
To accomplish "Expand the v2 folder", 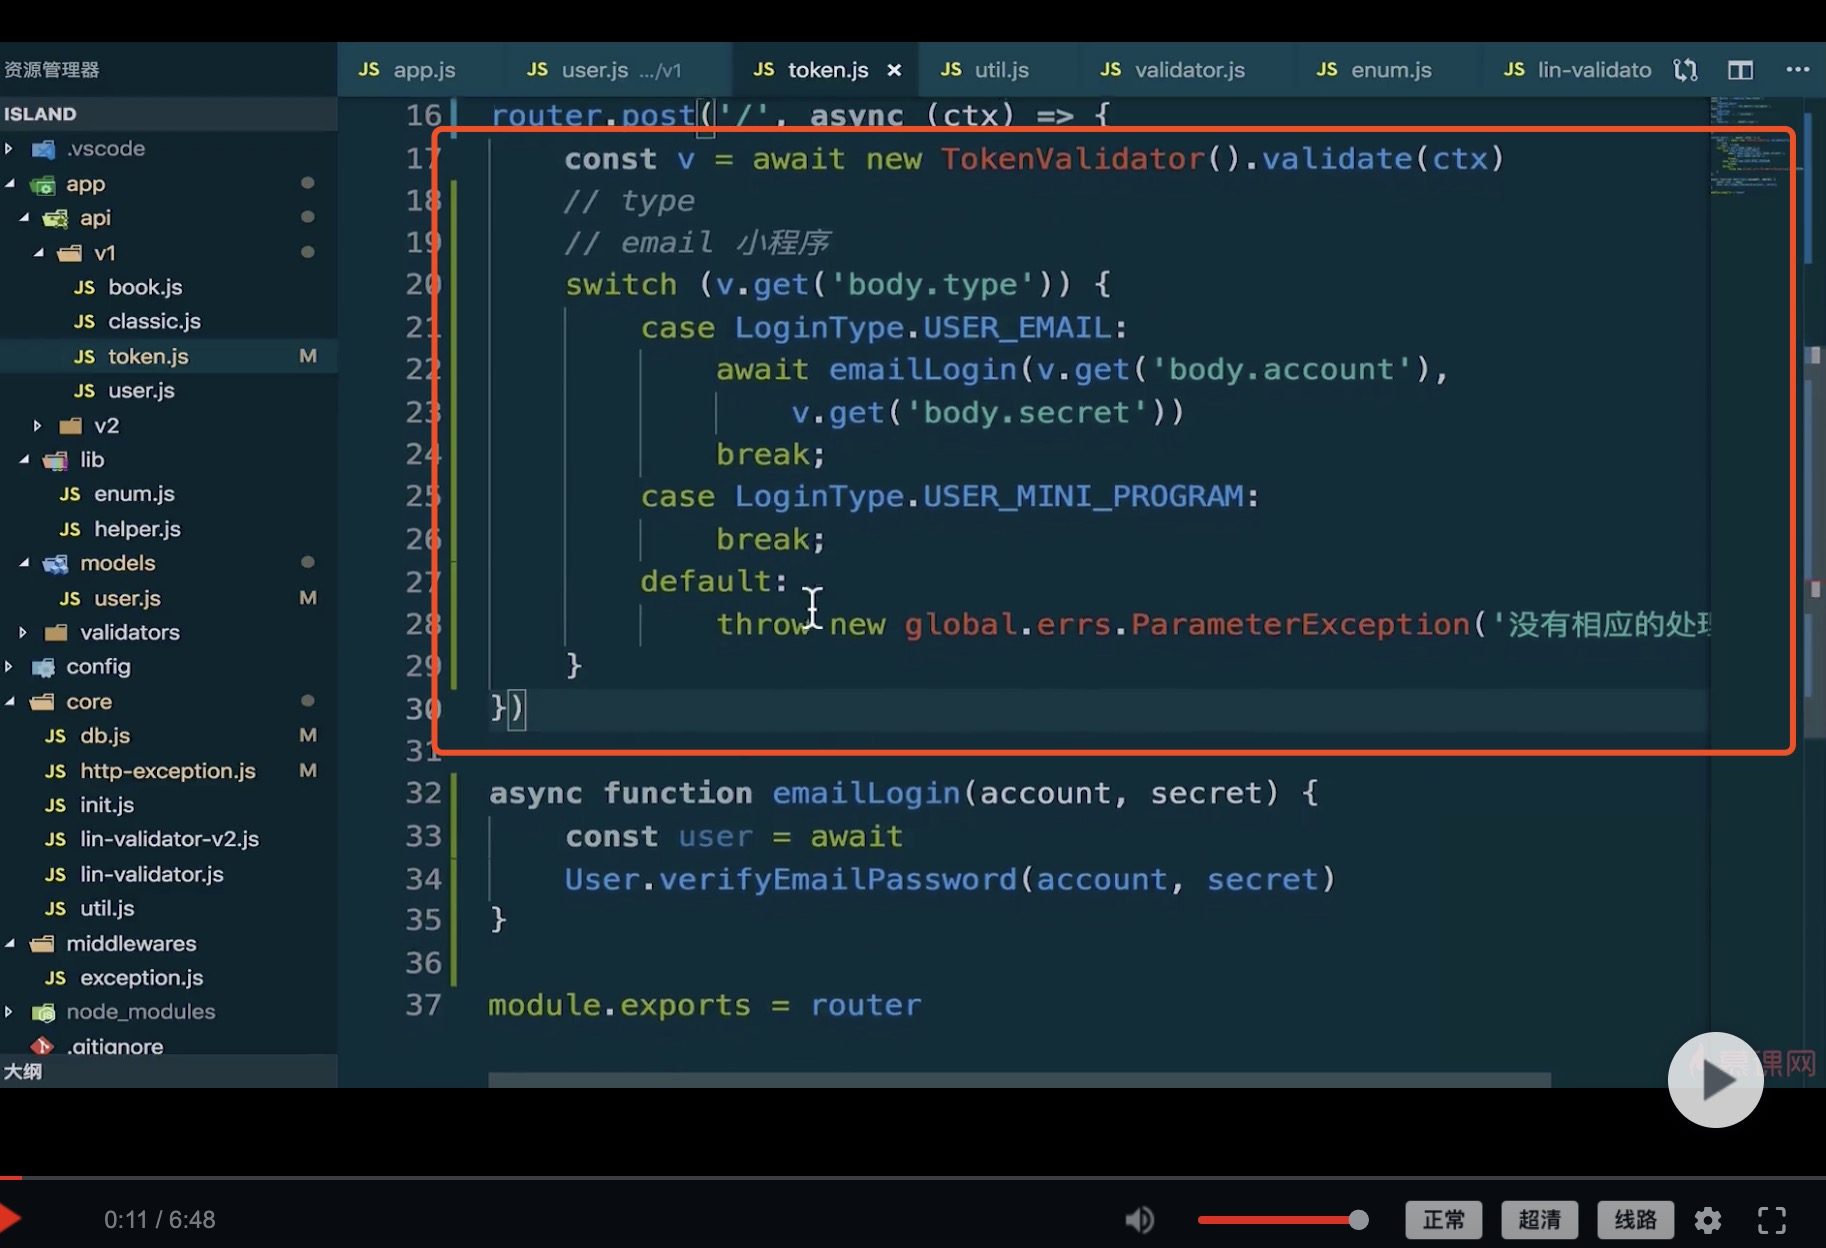I will [x=37, y=426].
